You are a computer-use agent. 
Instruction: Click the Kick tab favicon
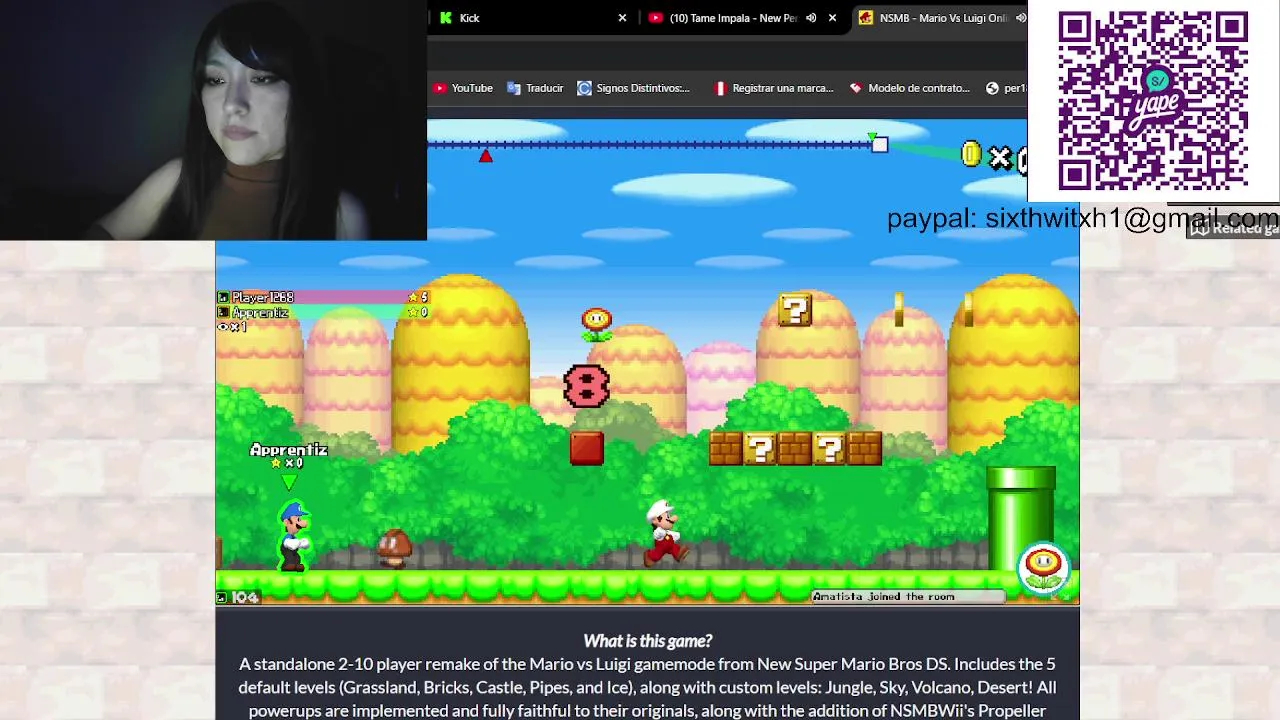(446, 18)
